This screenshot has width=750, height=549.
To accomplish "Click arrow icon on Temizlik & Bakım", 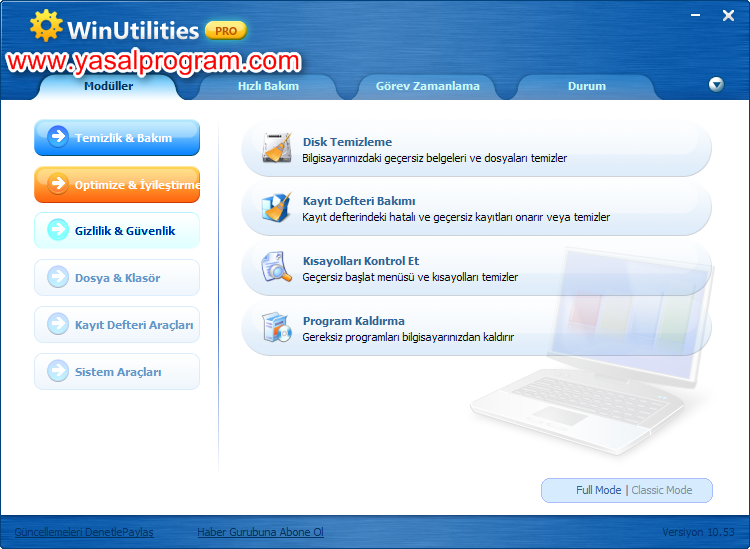I will (58, 137).
